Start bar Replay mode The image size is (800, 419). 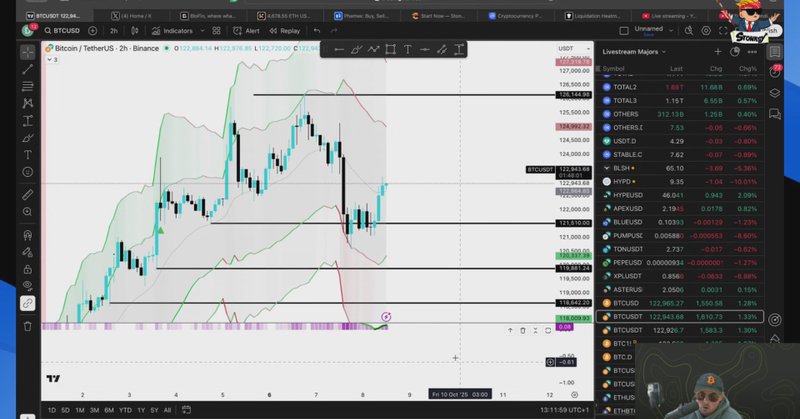pos(285,31)
